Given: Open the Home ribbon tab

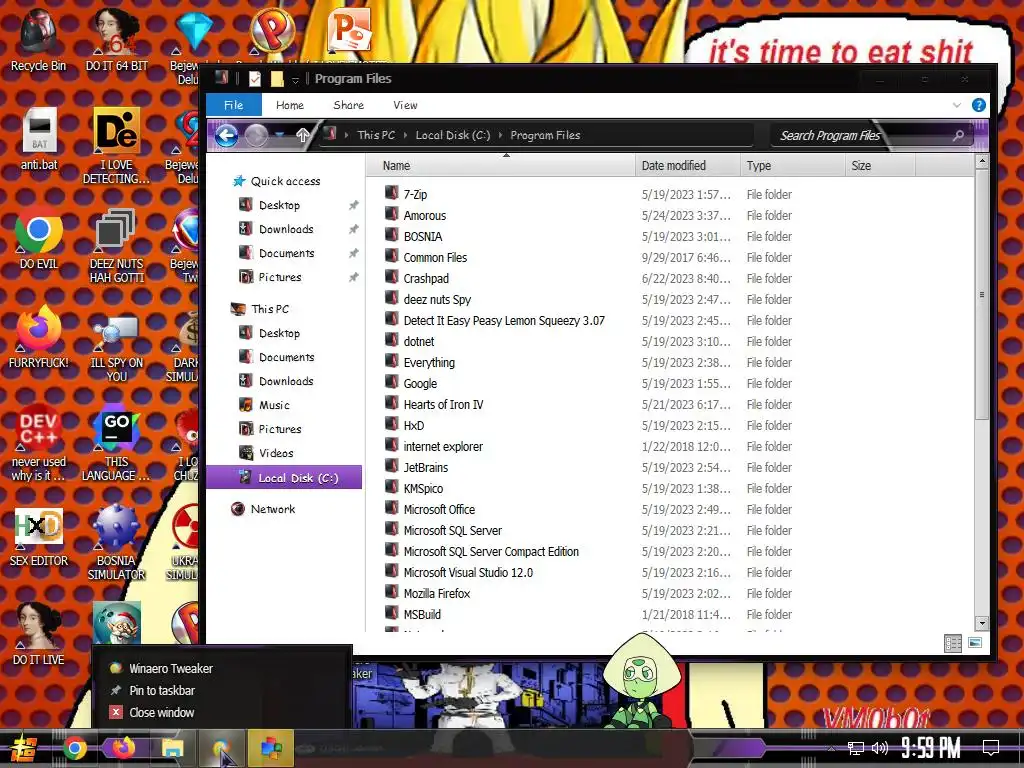Looking at the screenshot, I should pyautogui.click(x=290, y=105).
